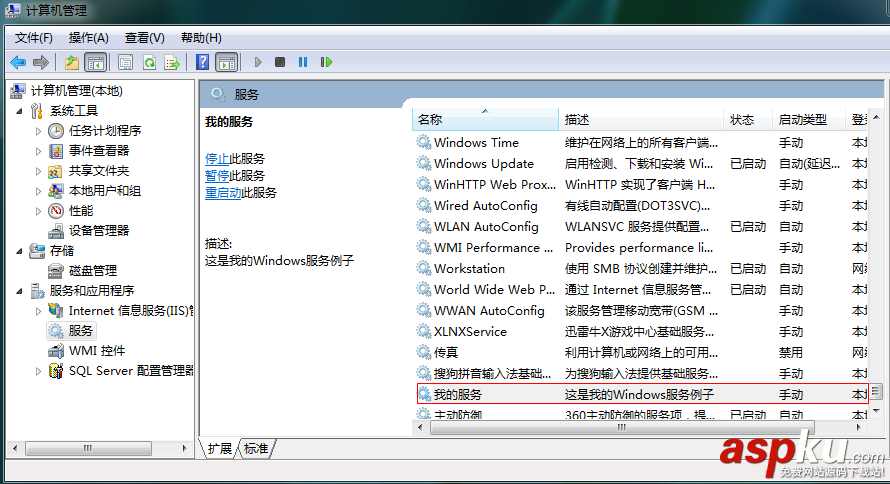Click the Pause service toolbar icon
This screenshot has height=484, width=890.
[303, 62]
